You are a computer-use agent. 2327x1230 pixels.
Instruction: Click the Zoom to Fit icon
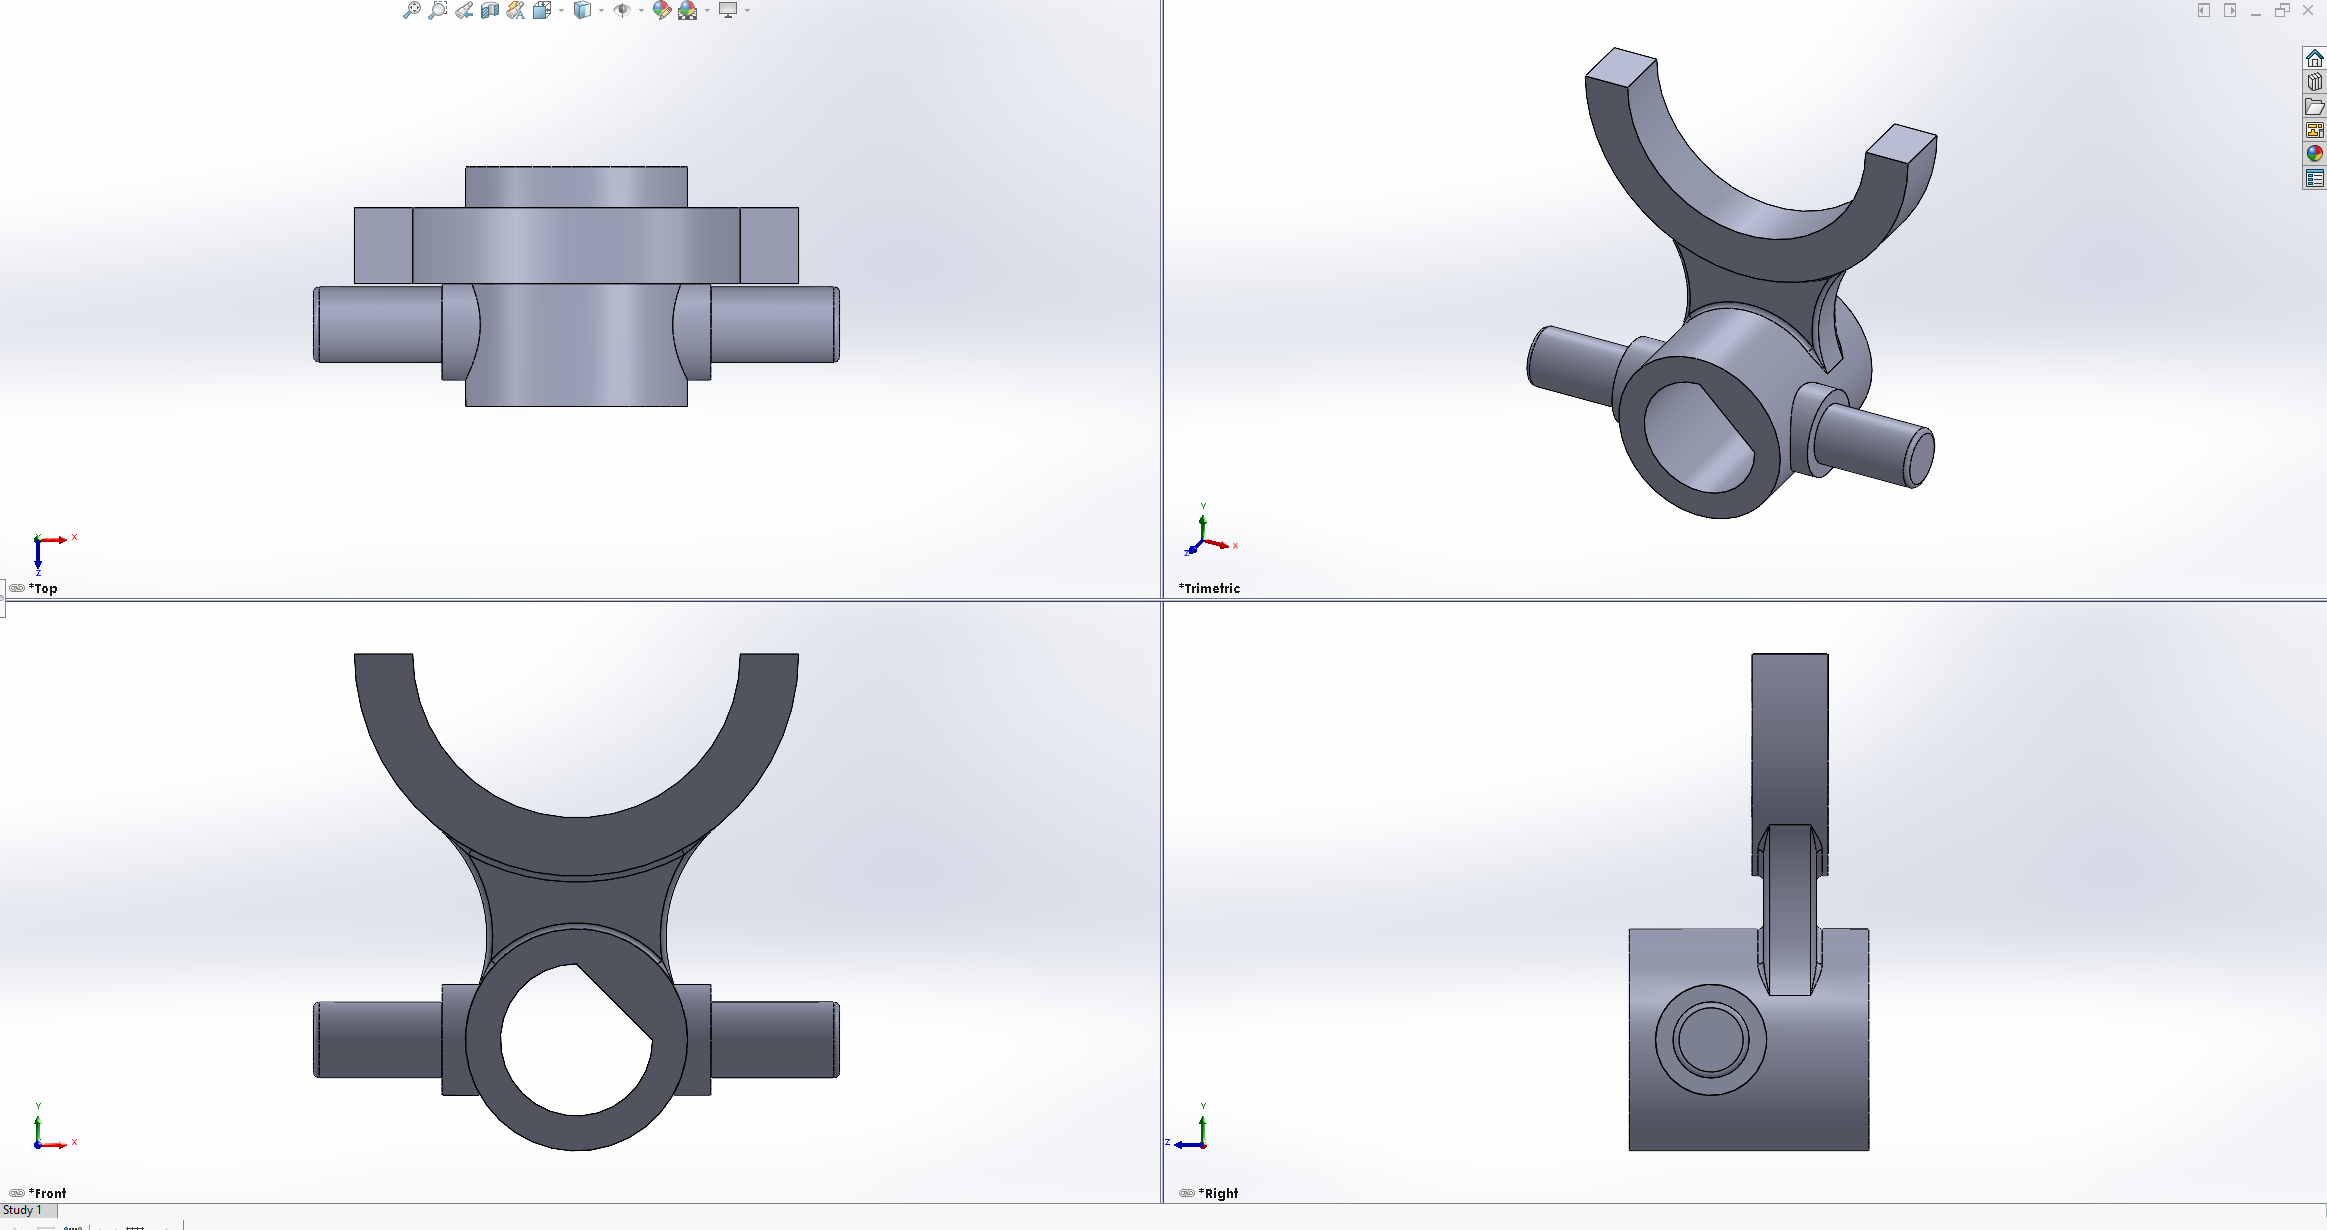click(x=411, y=10)
